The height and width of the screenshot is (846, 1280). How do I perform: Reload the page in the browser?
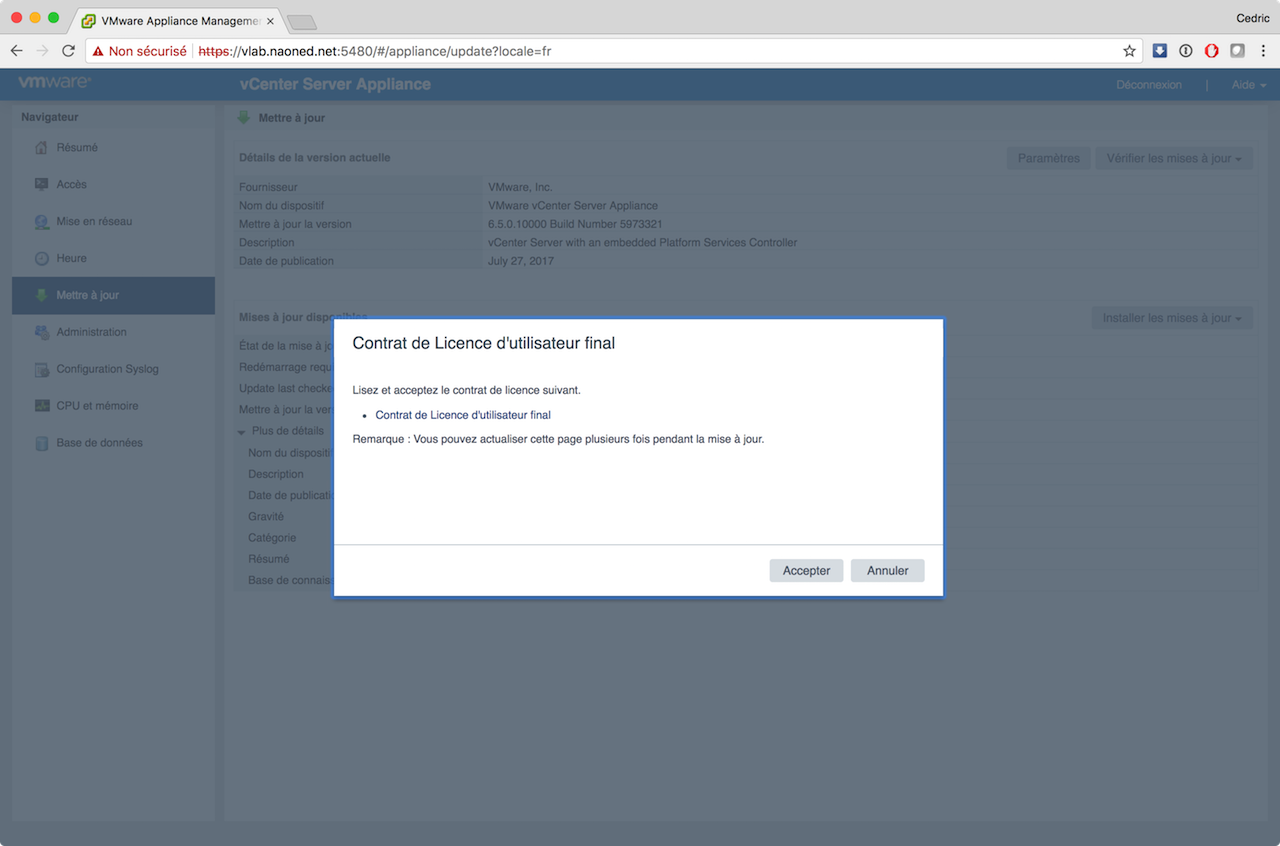pos(68,51)
